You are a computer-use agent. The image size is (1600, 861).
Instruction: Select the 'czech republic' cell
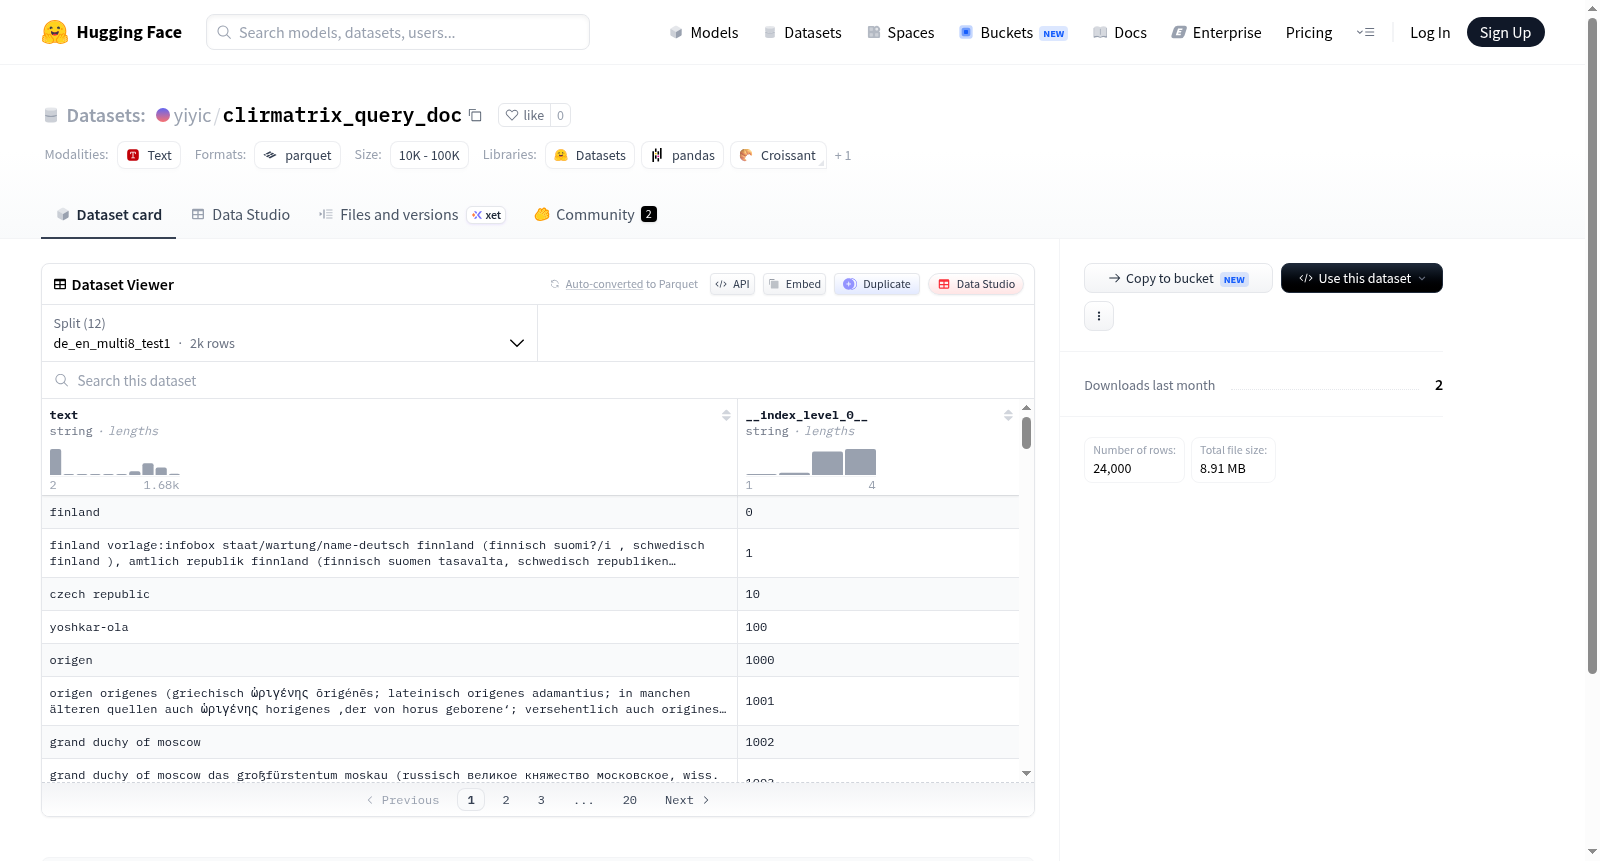pos(389,594)
